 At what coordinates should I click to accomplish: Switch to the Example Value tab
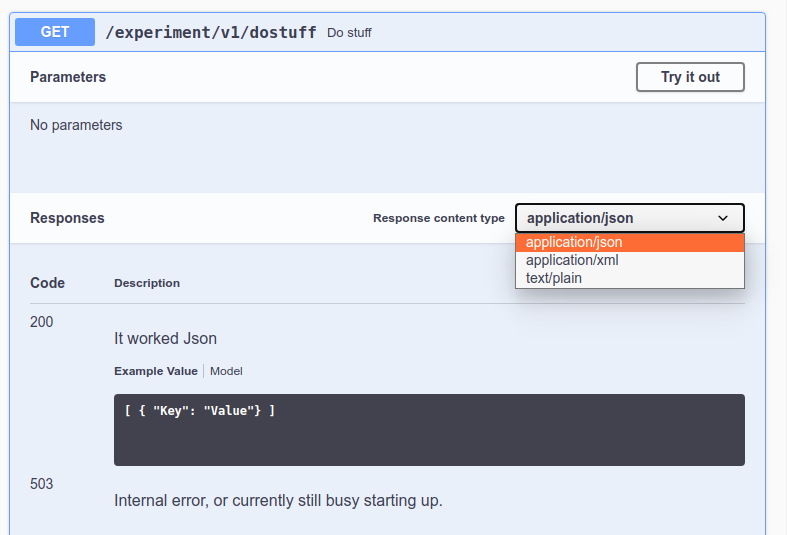point(156,371)
